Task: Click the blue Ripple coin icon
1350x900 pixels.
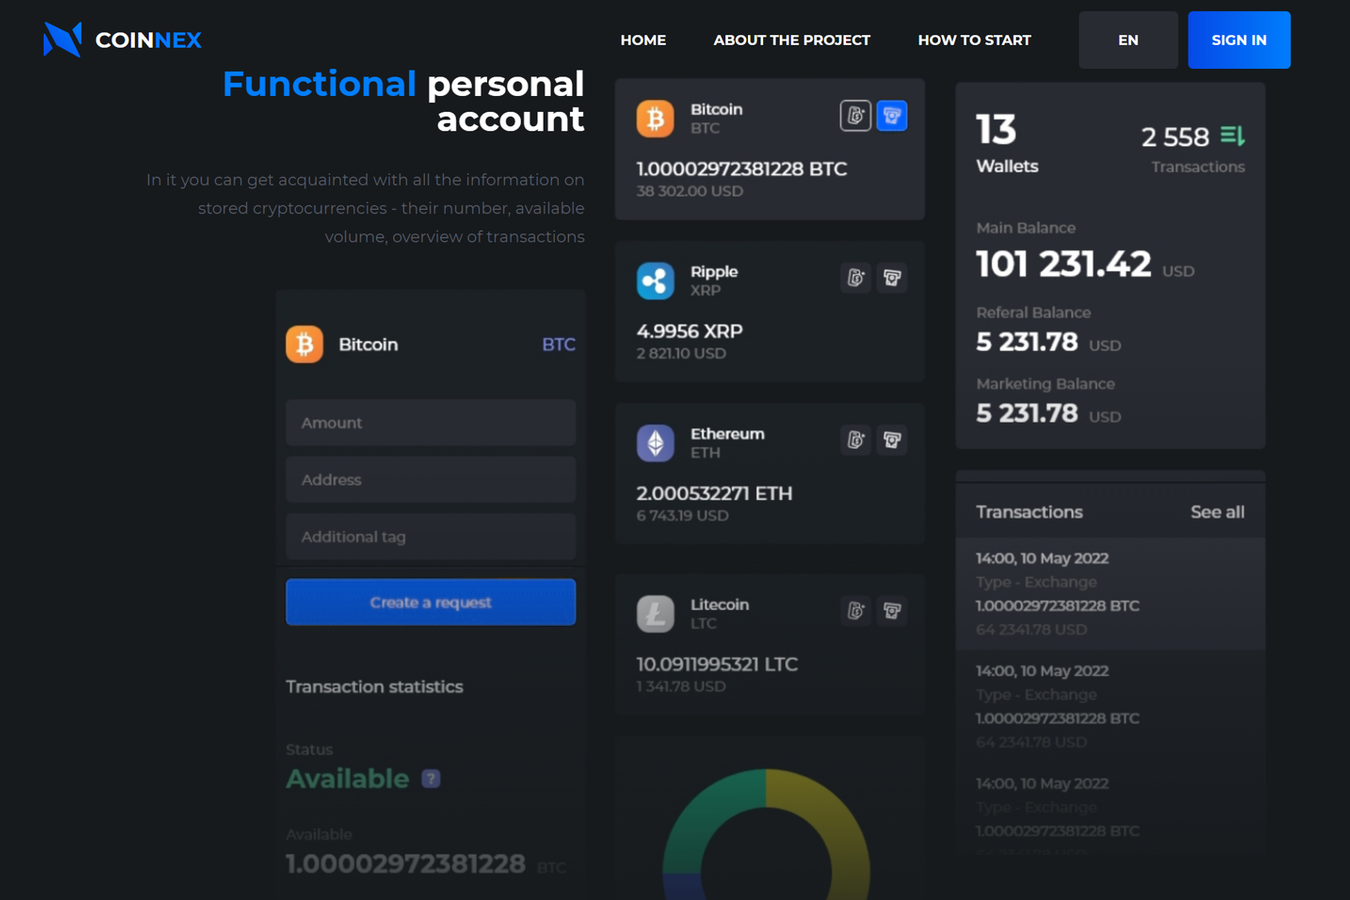Action: [655, 281]
